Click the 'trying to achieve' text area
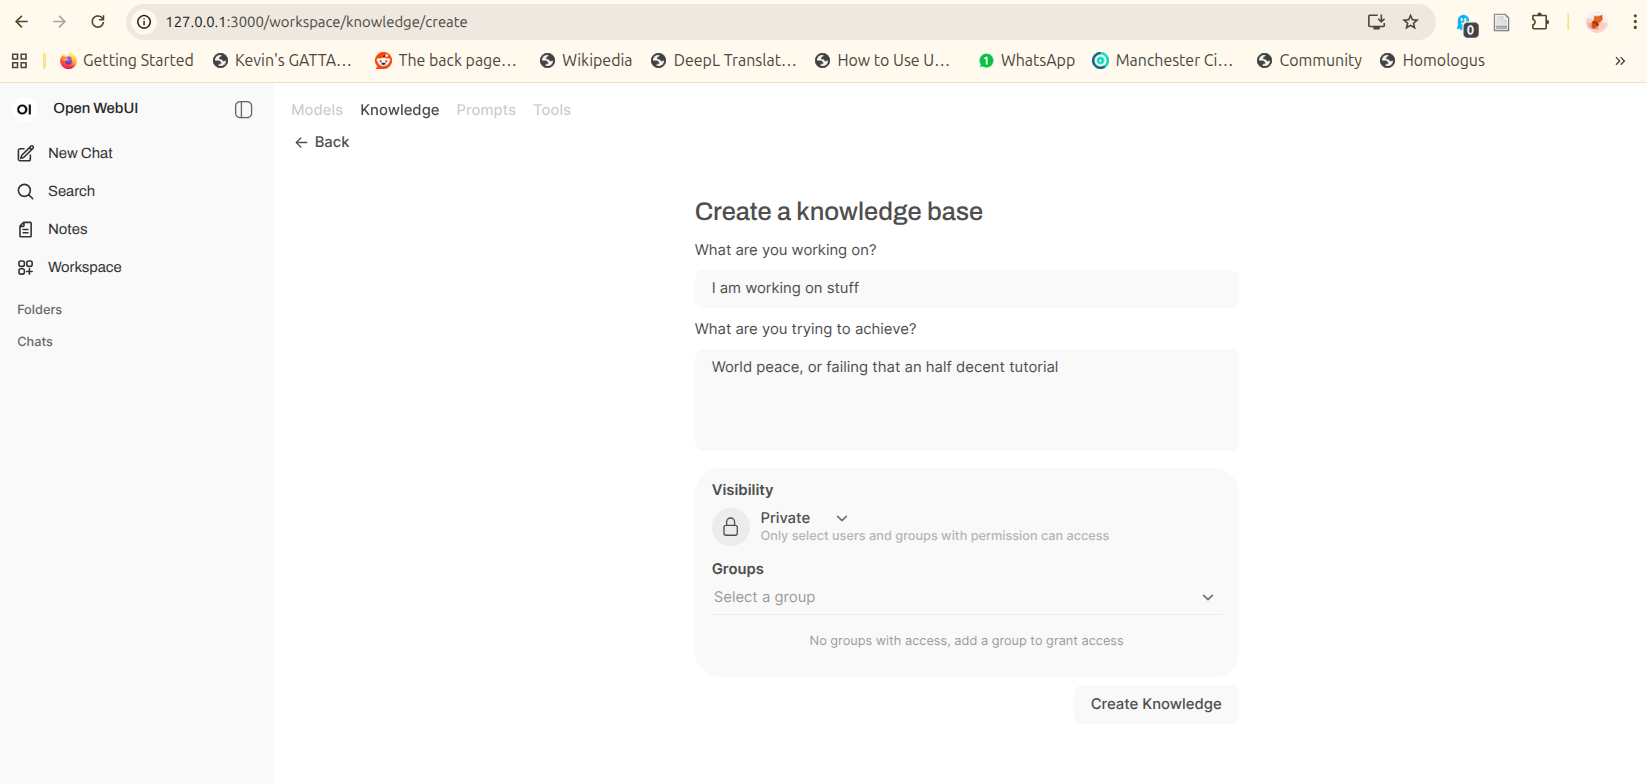1647x784 pixels. (x=966, y=399)
